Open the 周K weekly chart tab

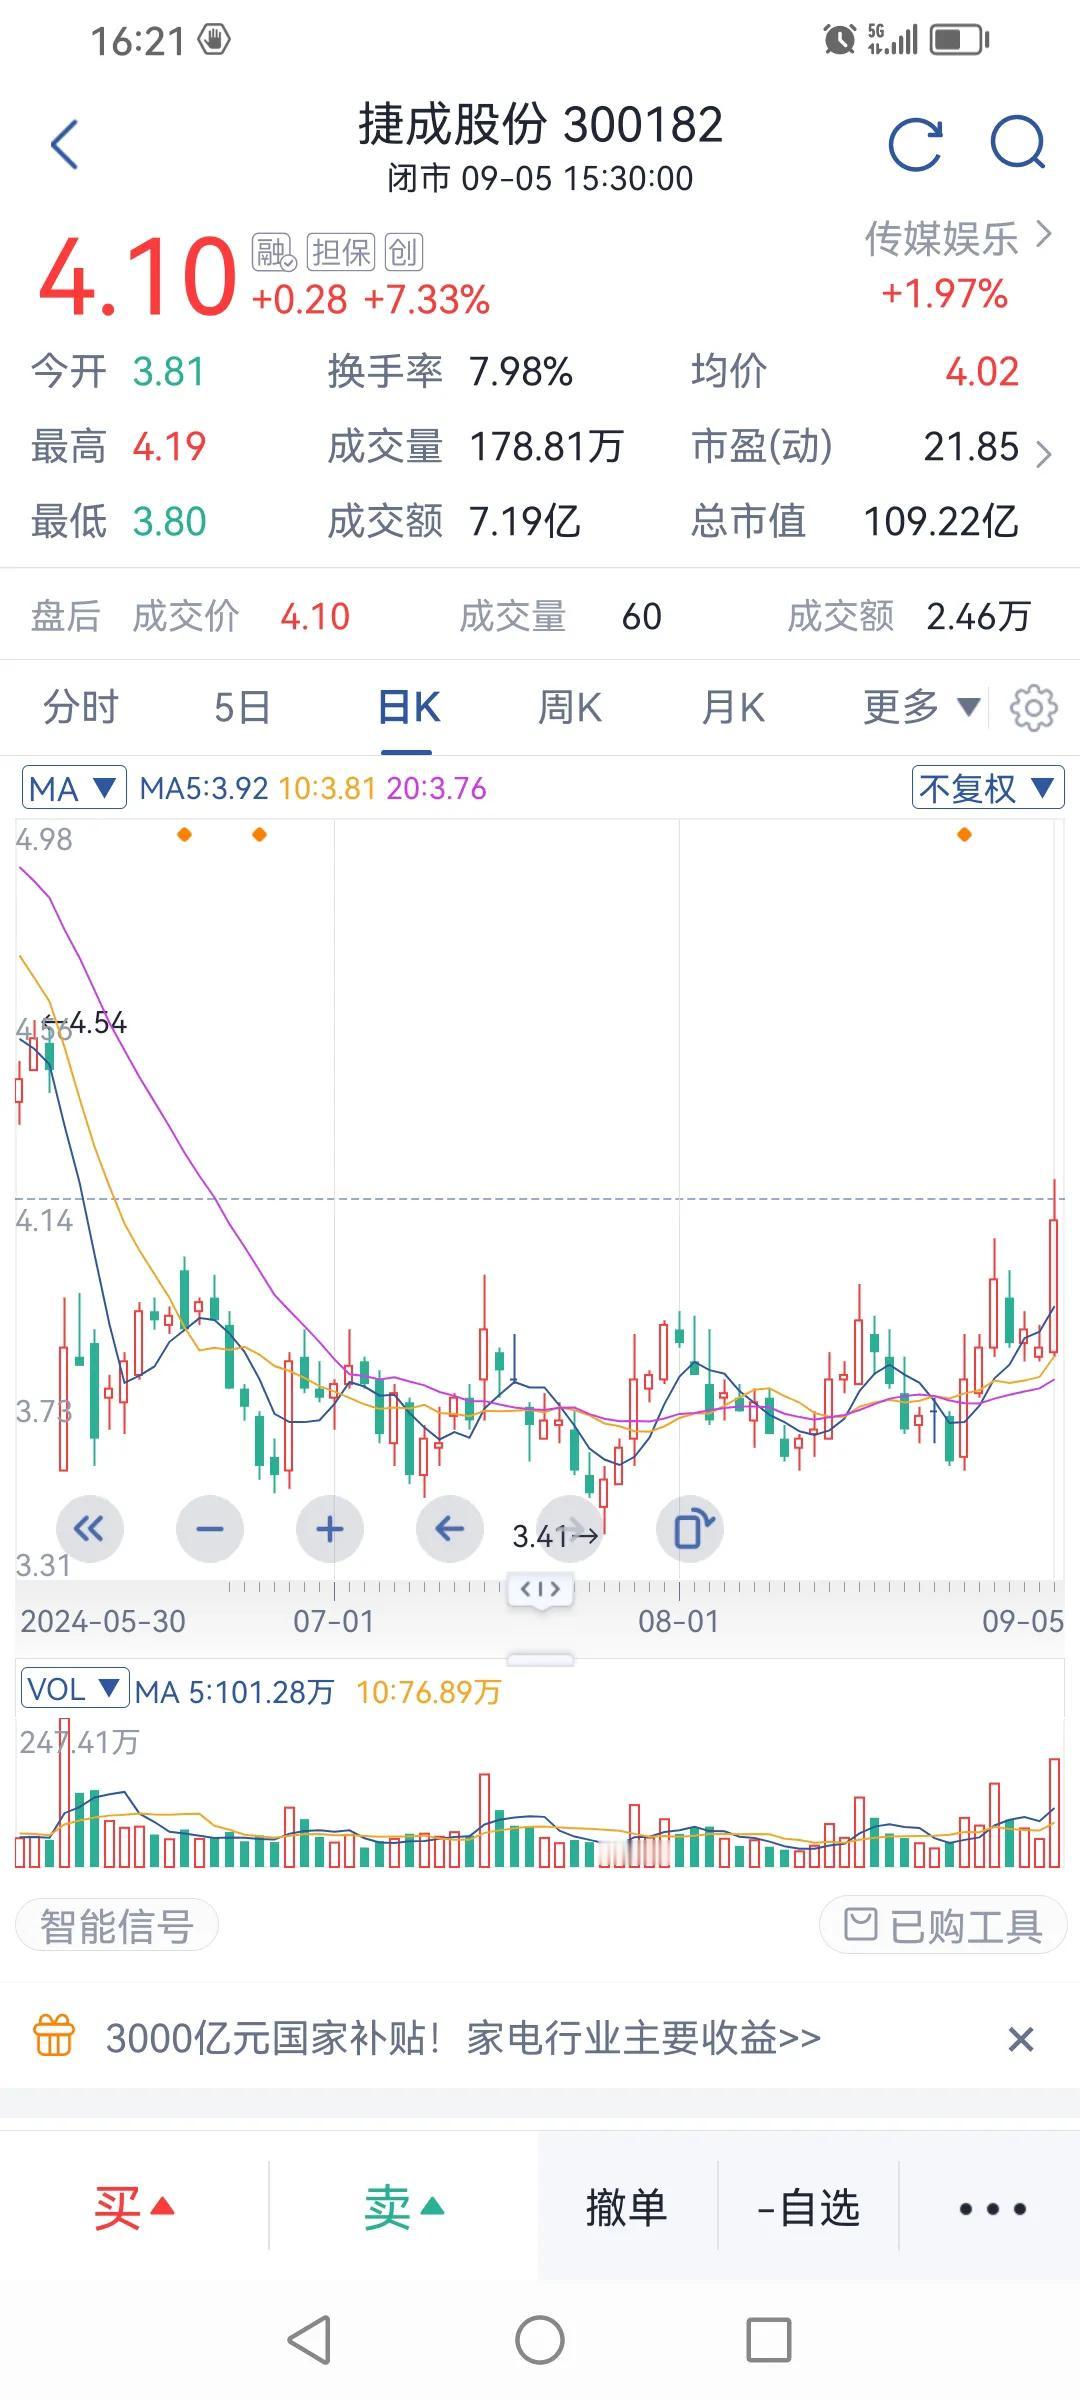pyautogui.click(x=568, y=707)
